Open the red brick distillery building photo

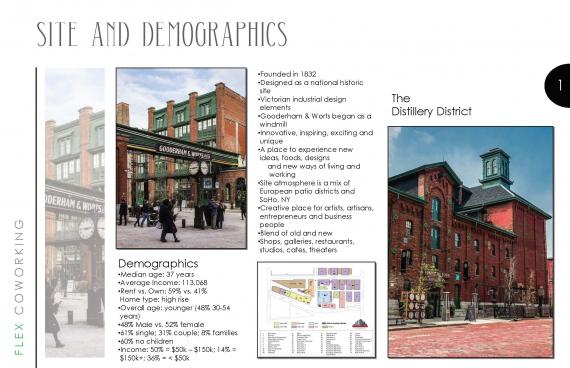[x=471, y=242]
